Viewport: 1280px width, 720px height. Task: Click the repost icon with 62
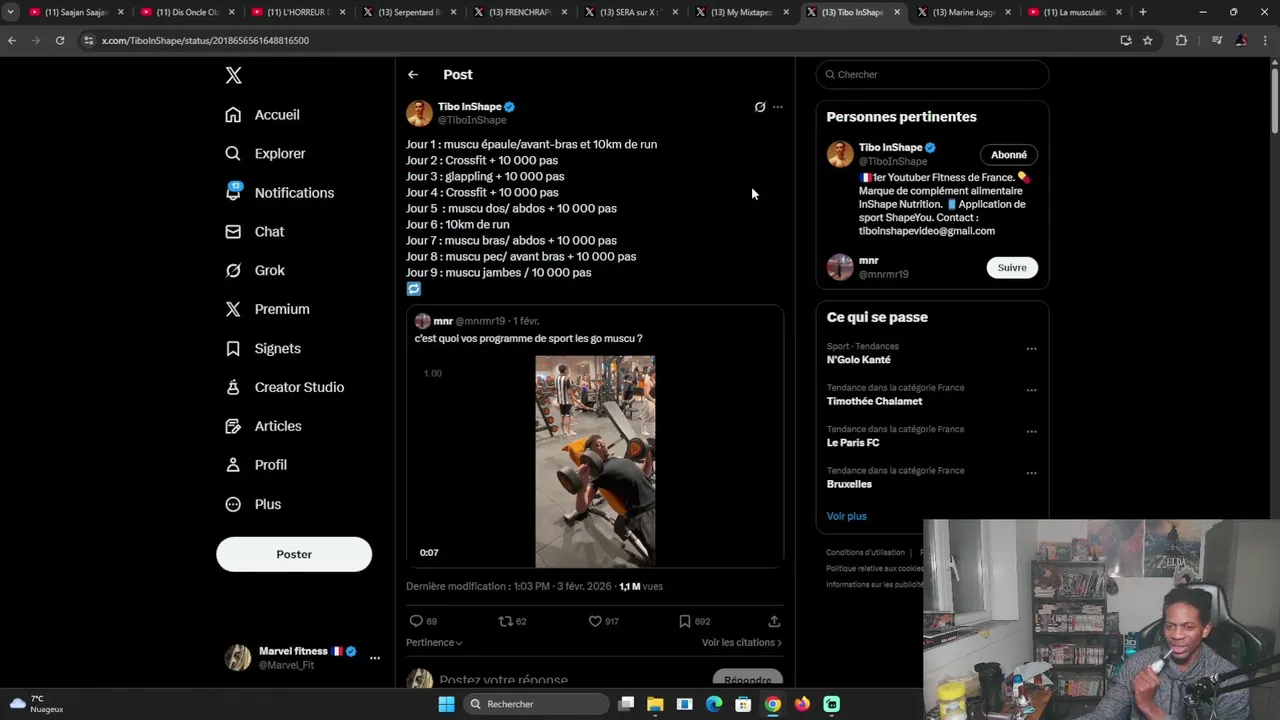coord(506,621)
